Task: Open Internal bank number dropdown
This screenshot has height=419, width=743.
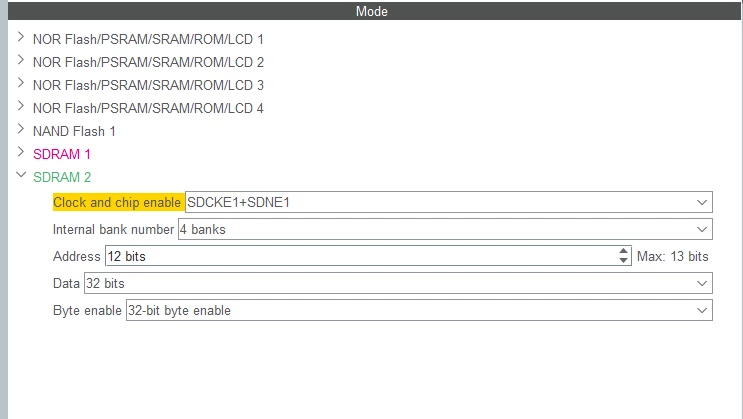Action: [x=445, y=229]
